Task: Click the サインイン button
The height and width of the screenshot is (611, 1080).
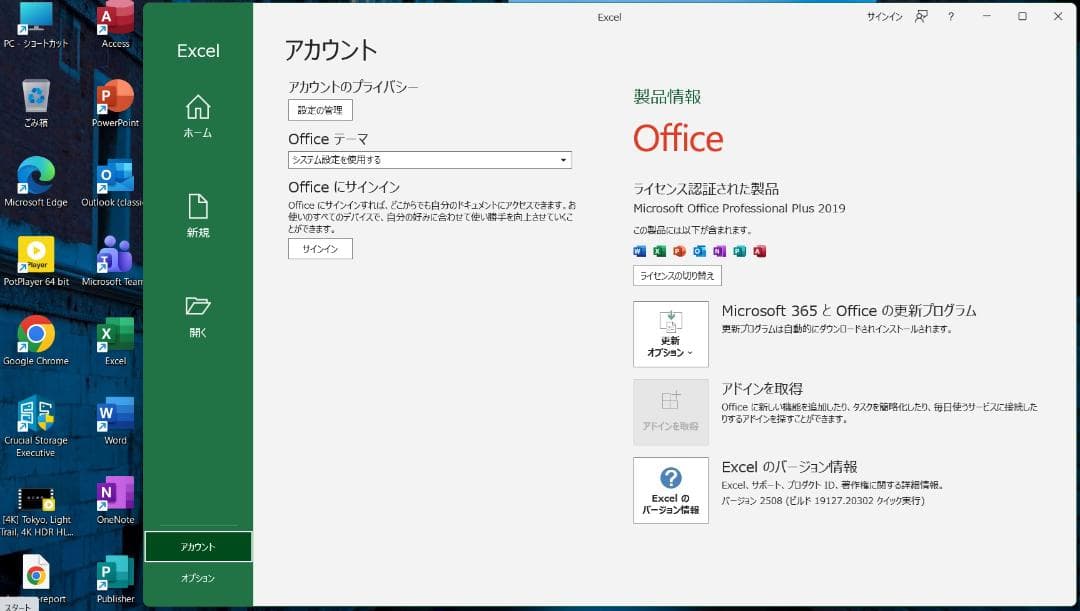Action: click(319, 248)
